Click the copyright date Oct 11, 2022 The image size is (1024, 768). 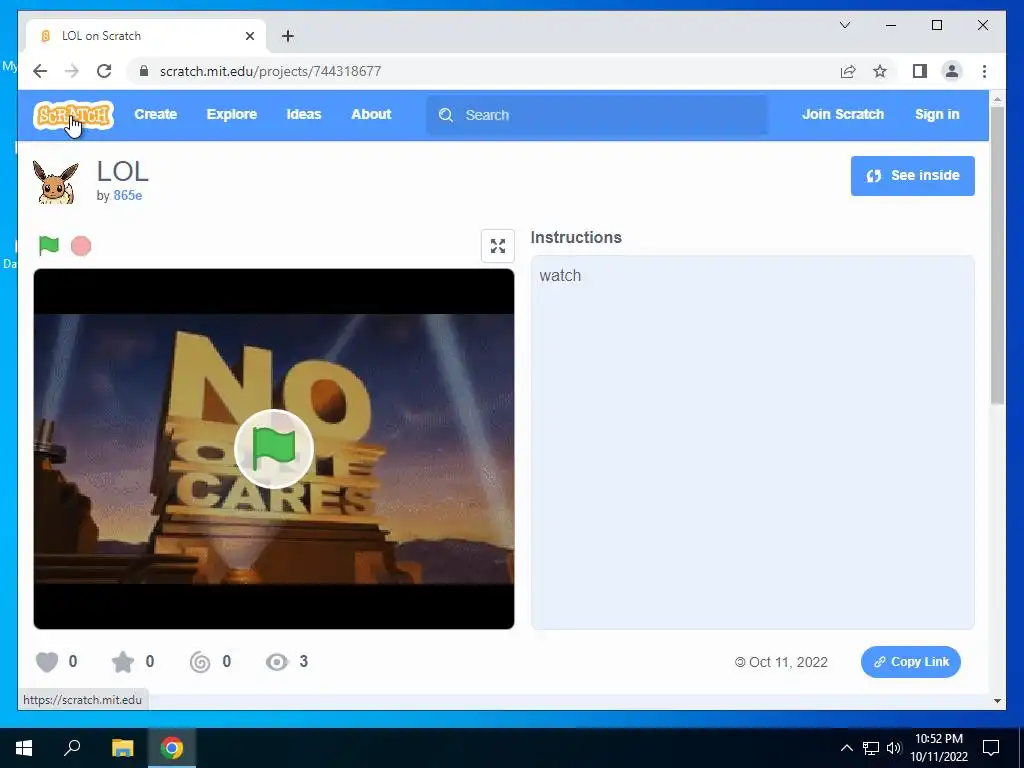781,662
